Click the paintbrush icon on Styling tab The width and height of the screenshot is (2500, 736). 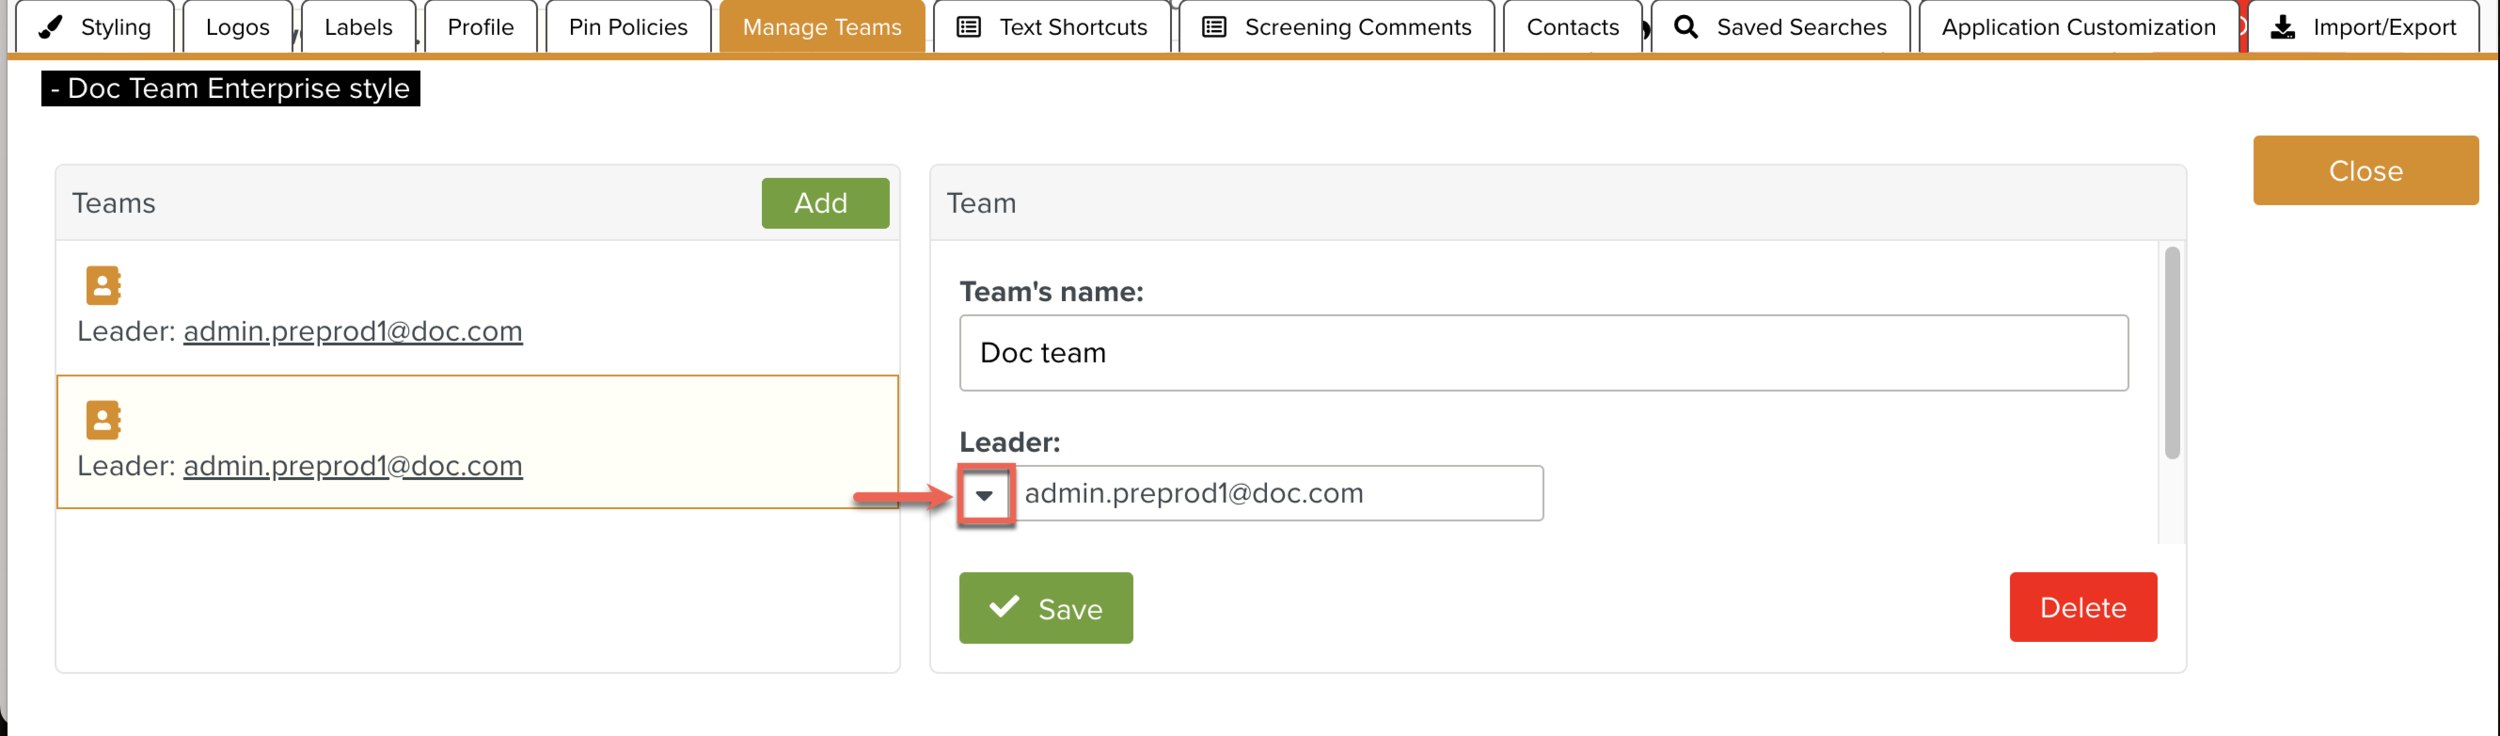tap(50, 27)
